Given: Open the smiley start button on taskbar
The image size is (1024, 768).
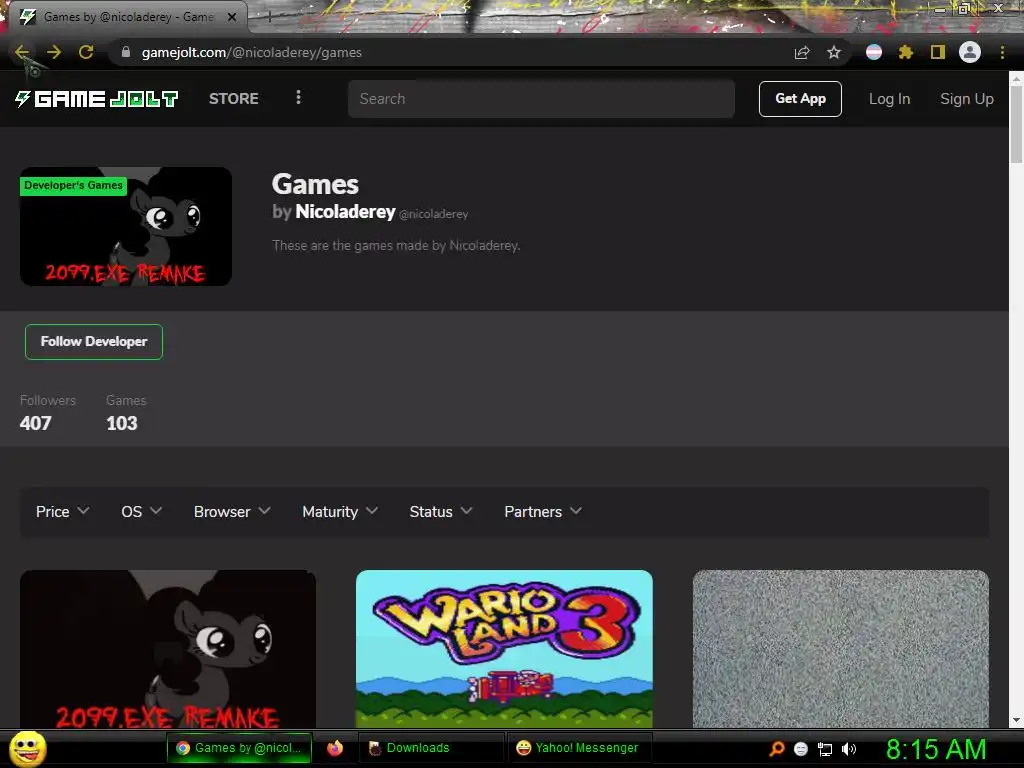Looking at the screenshot, I should point(27,748).
